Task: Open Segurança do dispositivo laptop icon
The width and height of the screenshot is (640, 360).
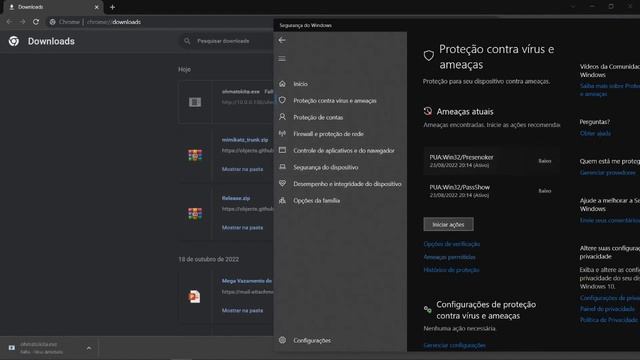Action: [x=282, y=167]
